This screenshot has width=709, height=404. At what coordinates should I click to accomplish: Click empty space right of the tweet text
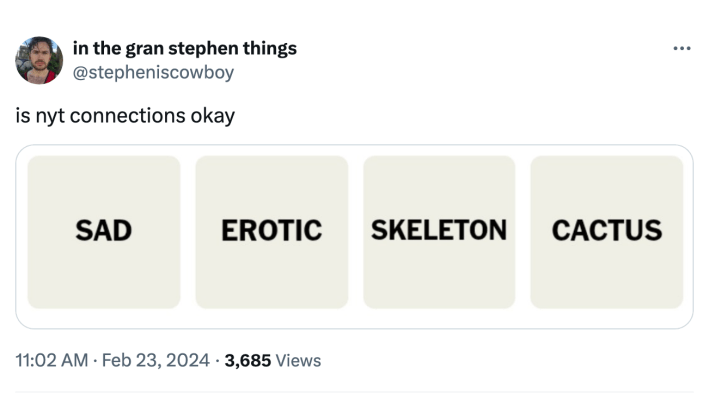[450, 116]
